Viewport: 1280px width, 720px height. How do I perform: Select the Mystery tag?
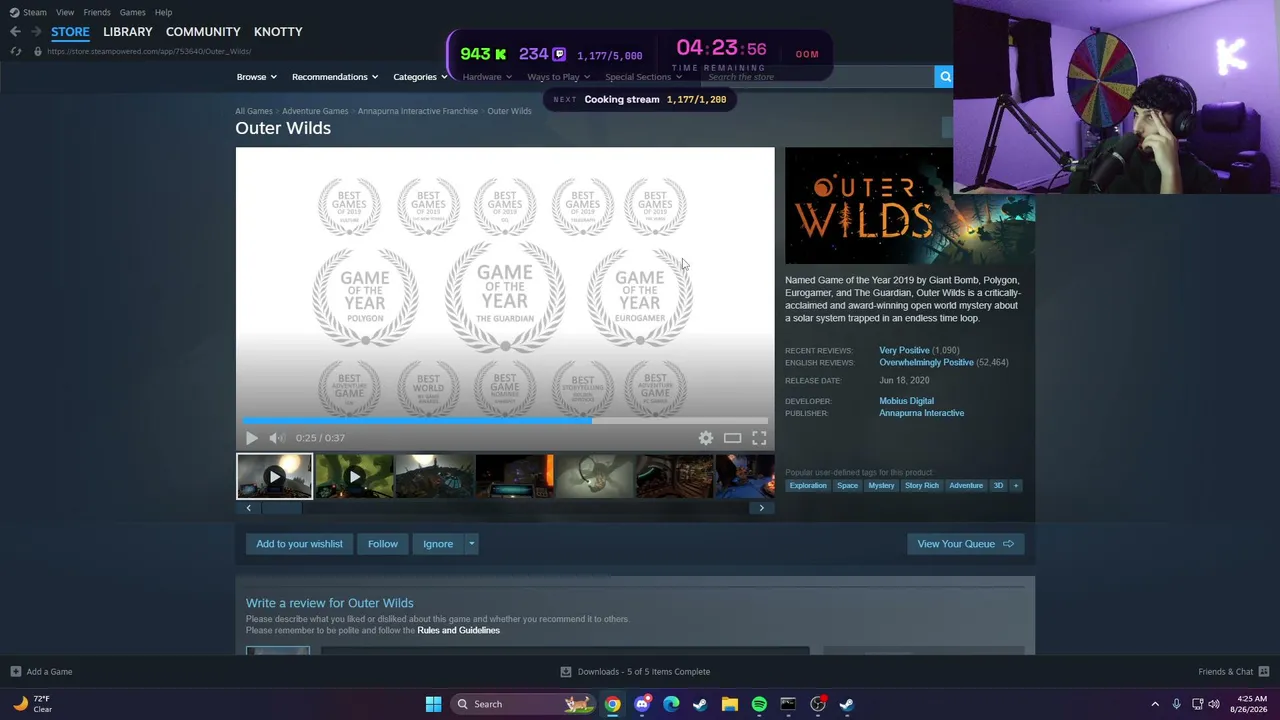(881, 486)
